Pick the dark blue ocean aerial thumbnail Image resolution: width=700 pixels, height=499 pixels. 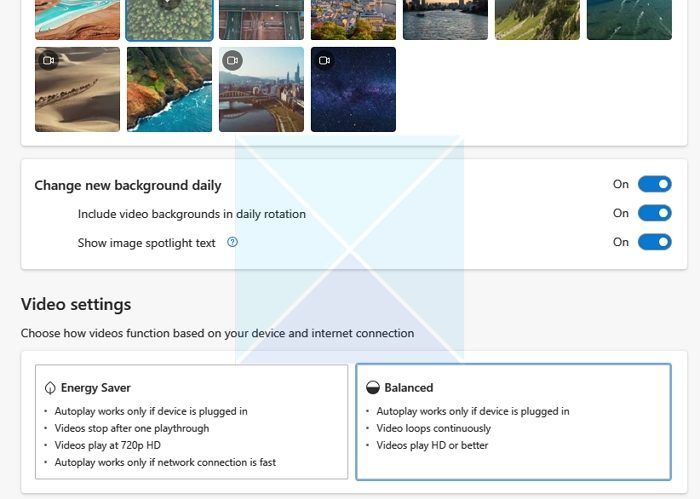pyautogui.click(x=629, y=19)
